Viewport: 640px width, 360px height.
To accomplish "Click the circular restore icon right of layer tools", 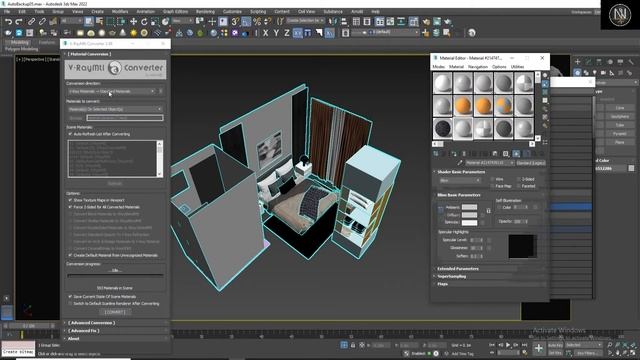I will (472, 33).
